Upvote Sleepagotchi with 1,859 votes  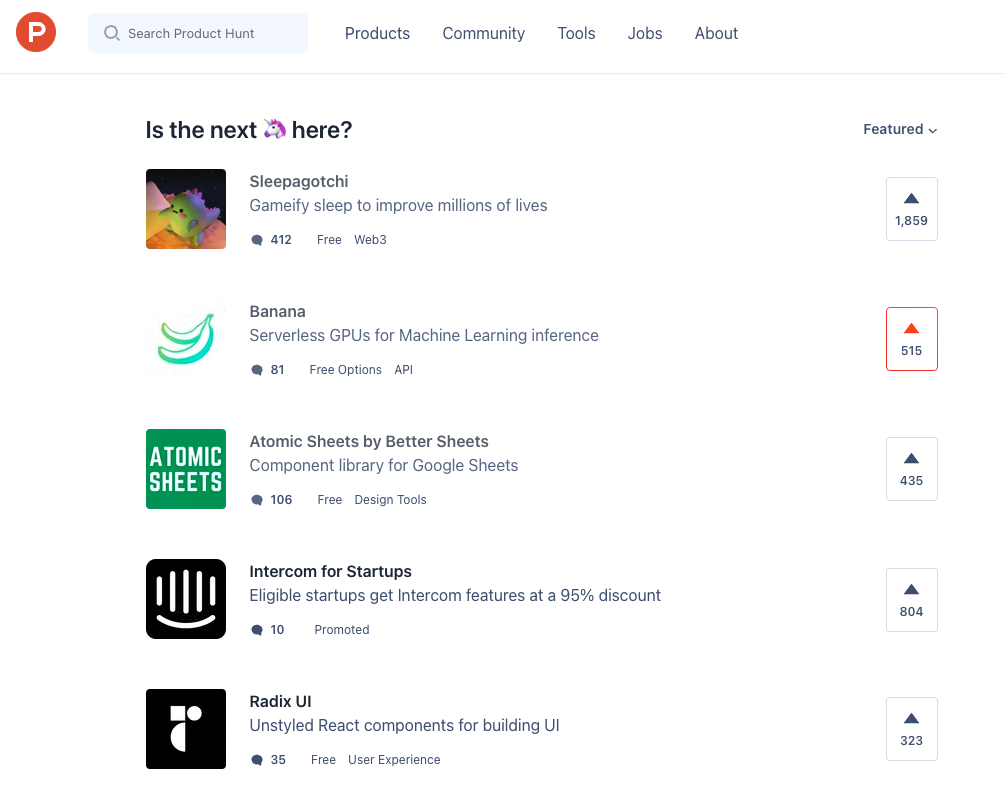(x=911, y=209)
